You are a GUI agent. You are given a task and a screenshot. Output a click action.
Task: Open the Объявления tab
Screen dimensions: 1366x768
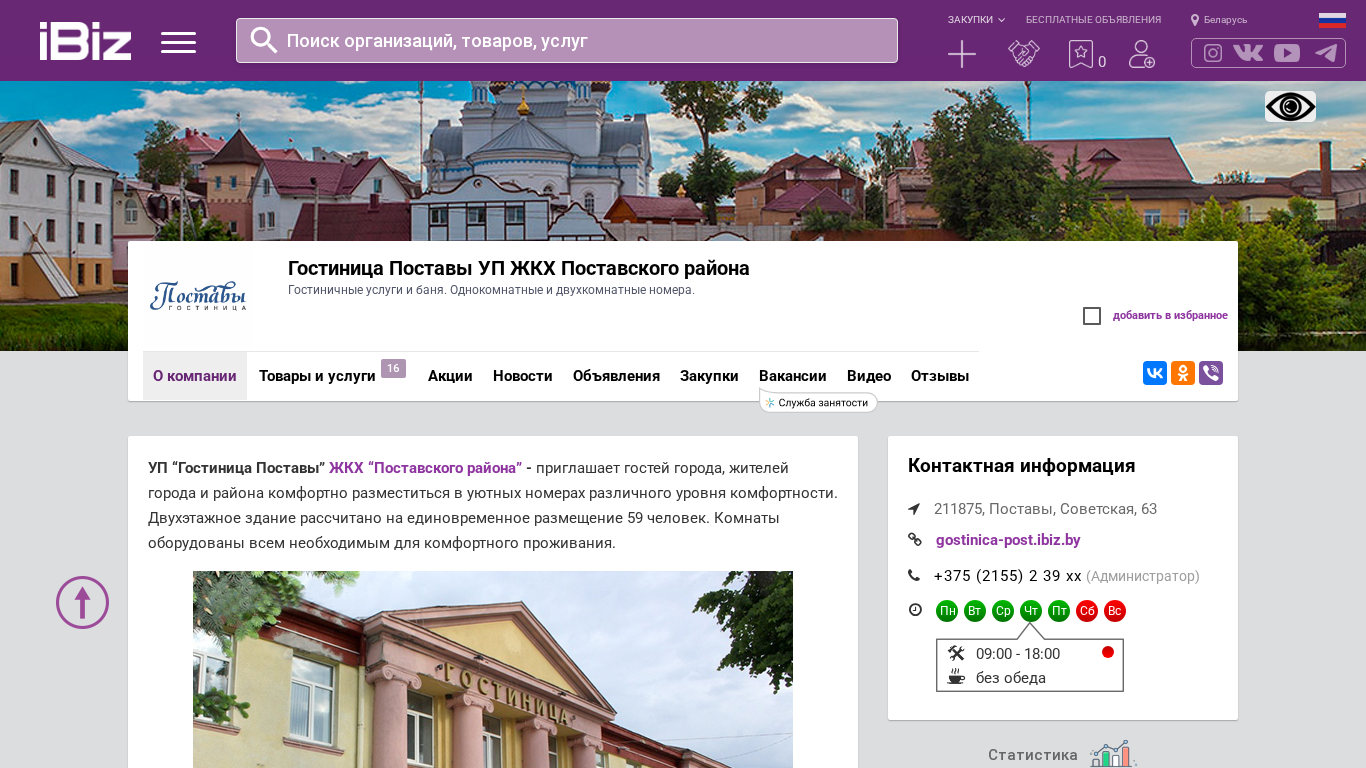pyautogui.click(x=616, y=376)
